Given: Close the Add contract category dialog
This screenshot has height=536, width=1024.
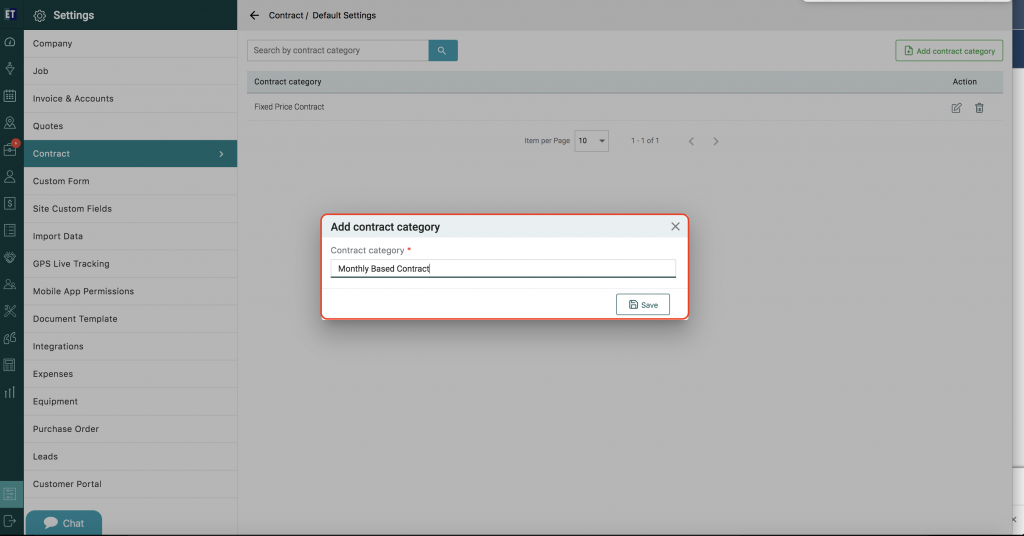Looking at the screenshot, I should [675, 227].
